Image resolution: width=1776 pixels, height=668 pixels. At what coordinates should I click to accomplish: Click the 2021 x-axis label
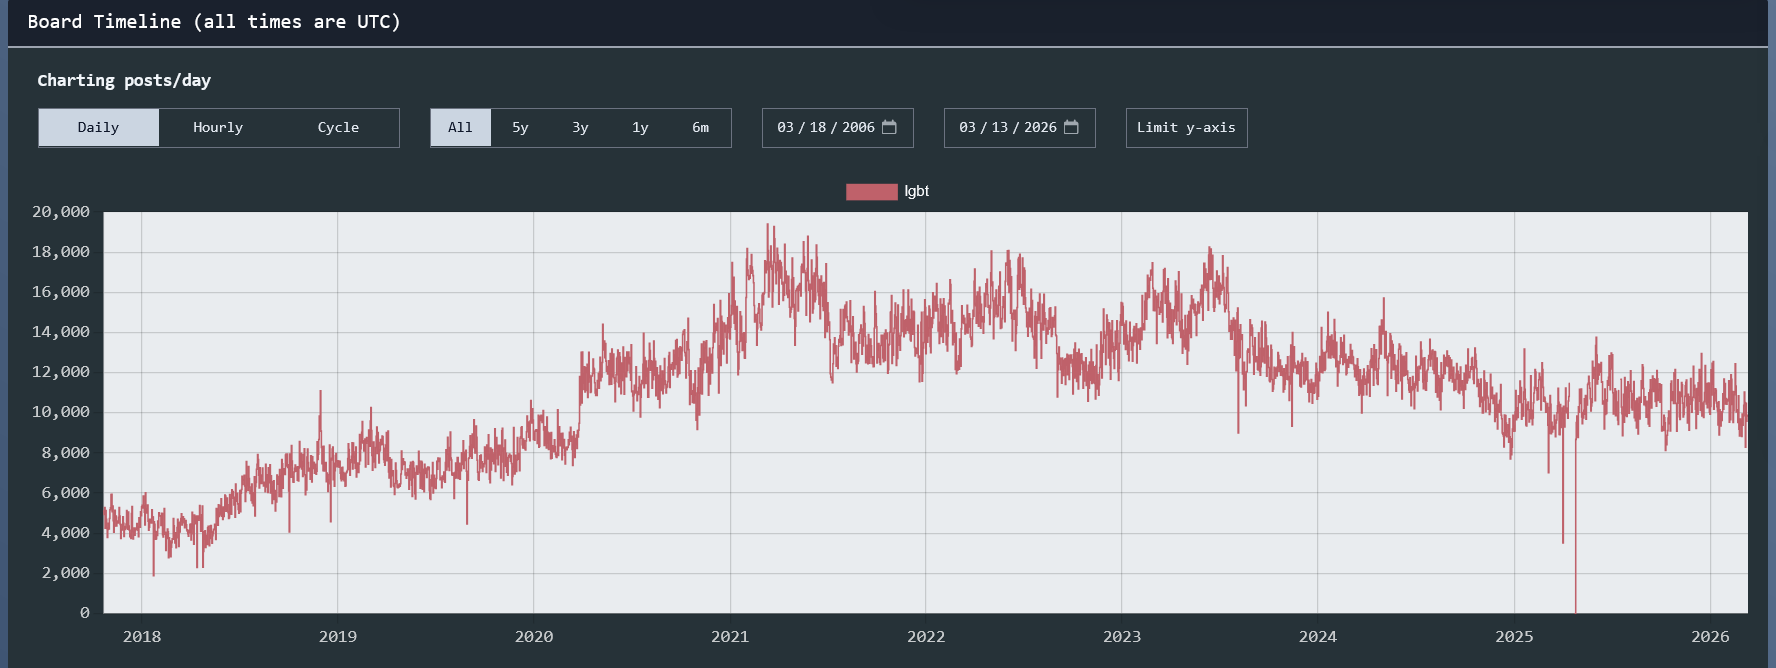(x=730, y=636)
